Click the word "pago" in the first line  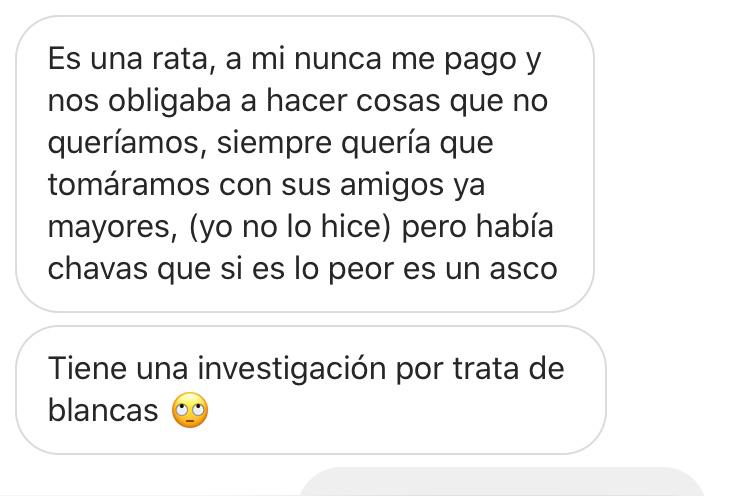pos(480,61)
